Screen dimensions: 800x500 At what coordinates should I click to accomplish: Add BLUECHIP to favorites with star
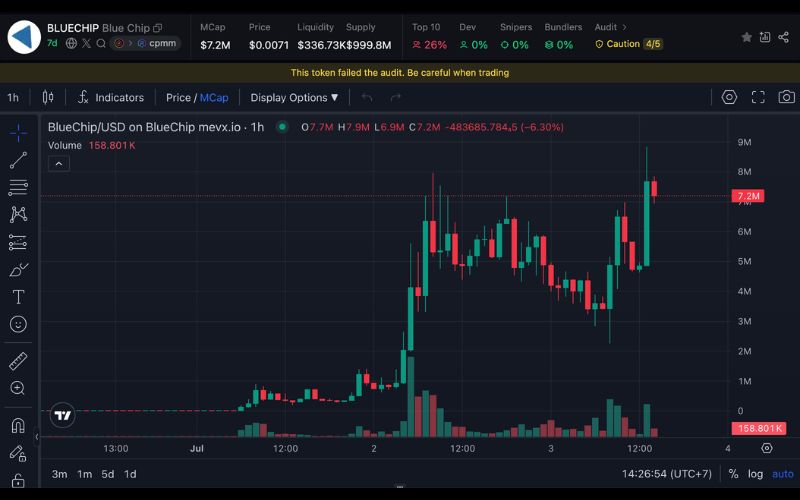coord(746,37)
